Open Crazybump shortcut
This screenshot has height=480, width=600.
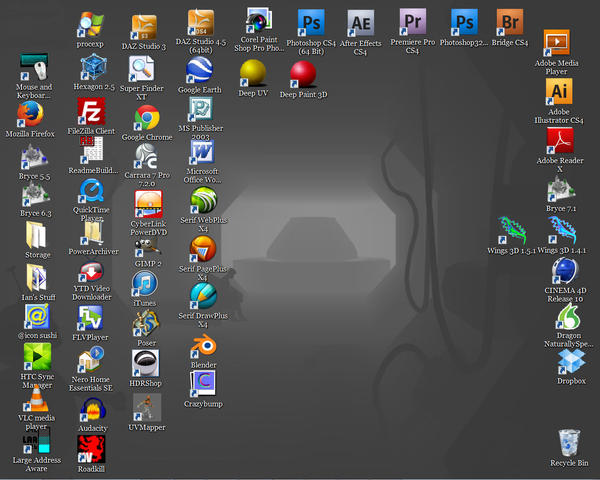tap(203, 384)
